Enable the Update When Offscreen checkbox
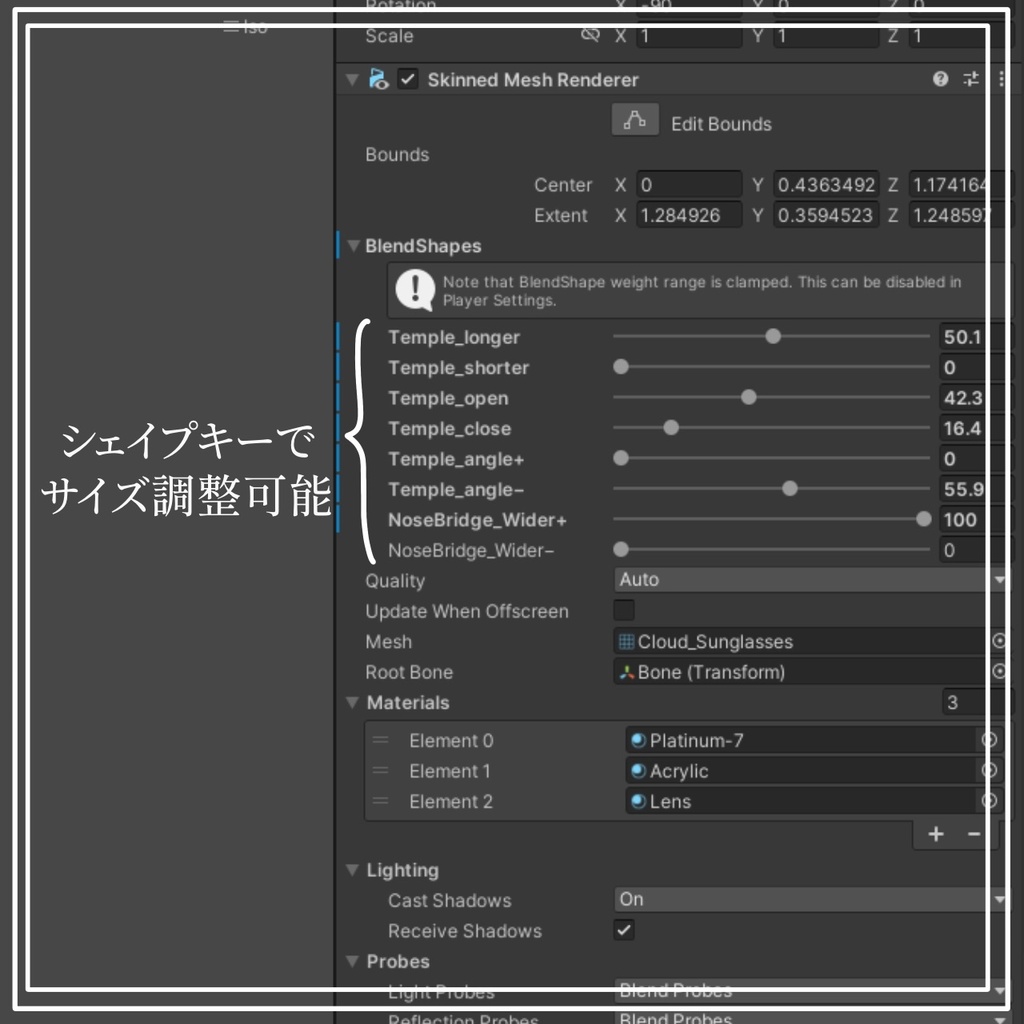This screenshot has height=1024, width=1024. pyautogui.click(x=624, y=611)
